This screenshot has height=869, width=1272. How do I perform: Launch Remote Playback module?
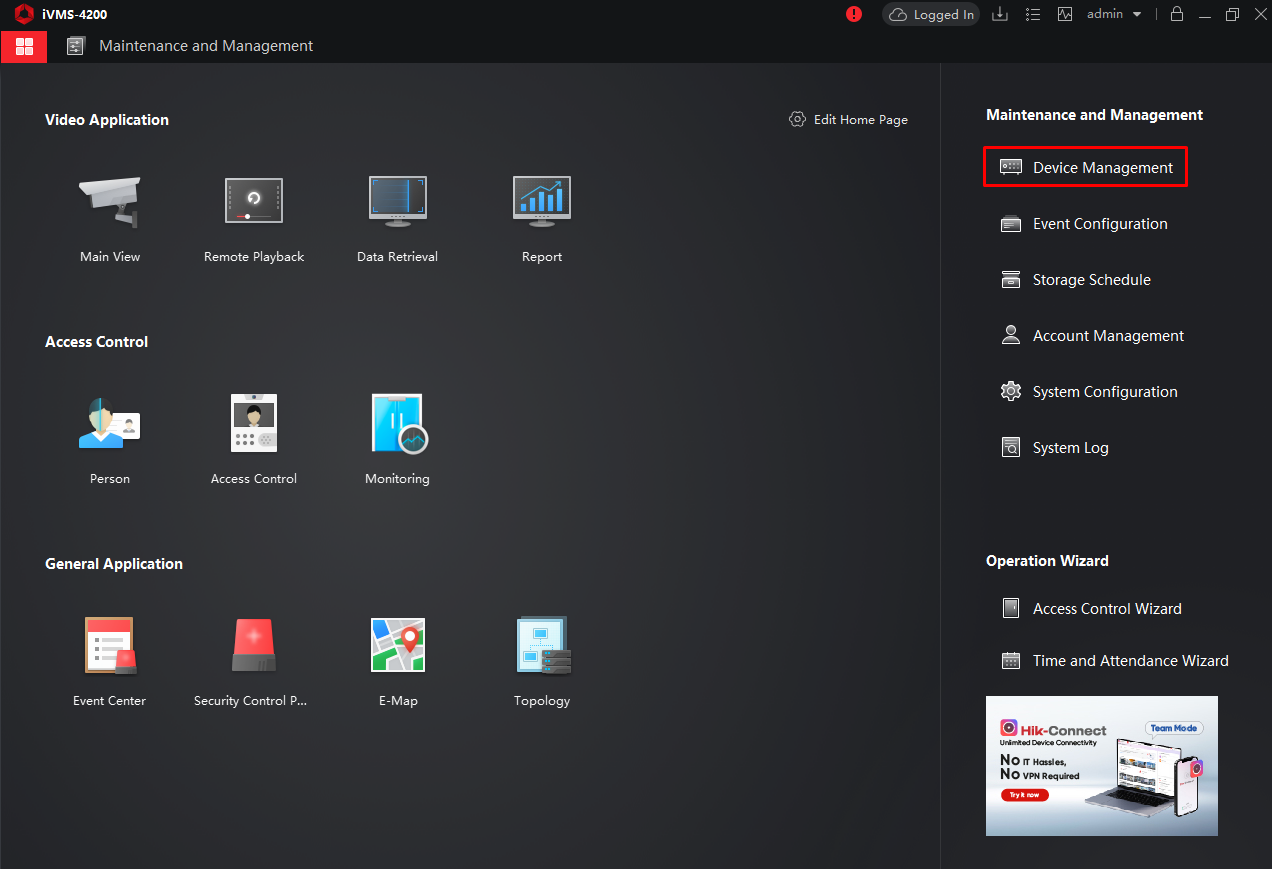coord(254,201)
